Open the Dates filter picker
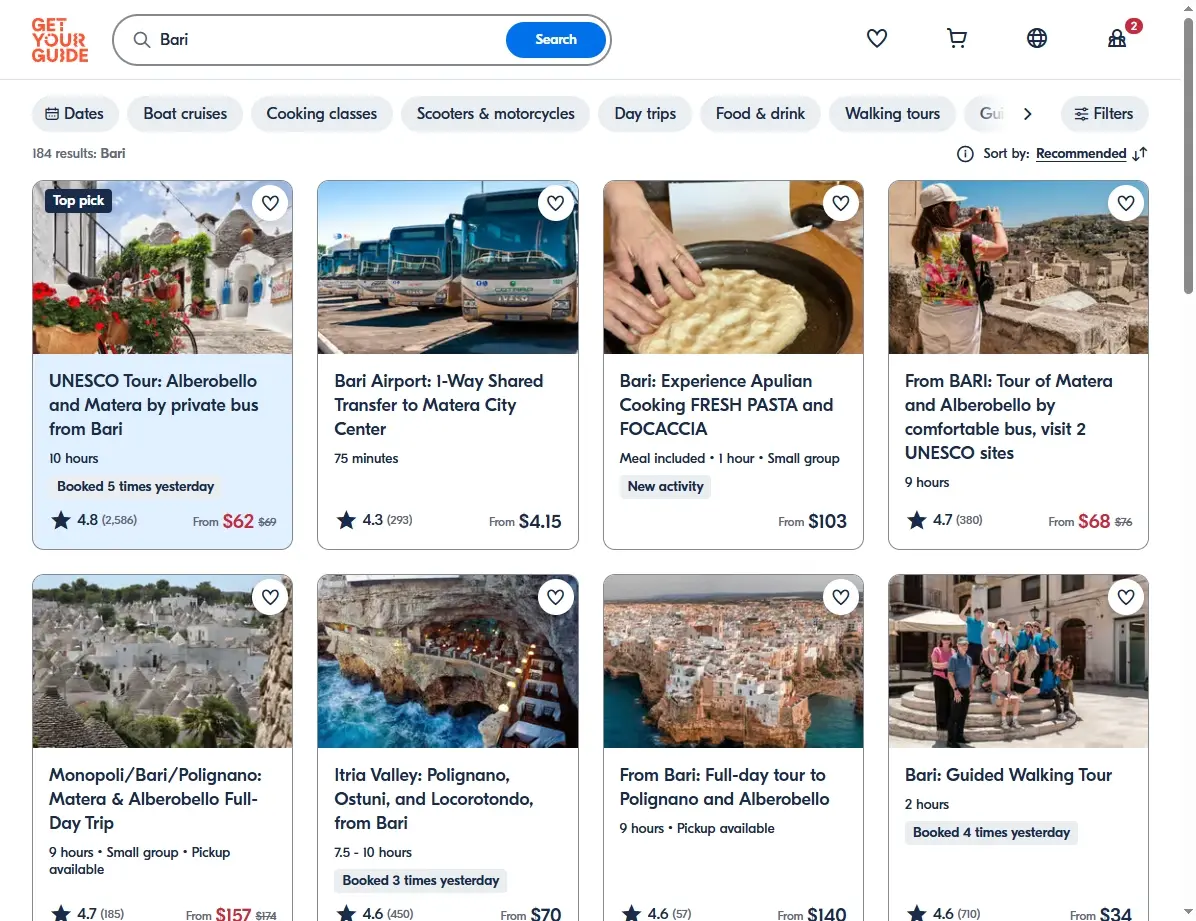1196x921 pixels. [x=75, y=114]
